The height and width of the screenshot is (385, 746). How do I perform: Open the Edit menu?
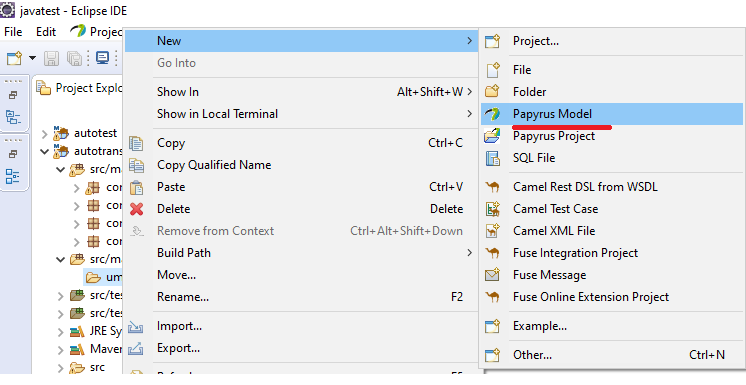(x=46, y=32)
